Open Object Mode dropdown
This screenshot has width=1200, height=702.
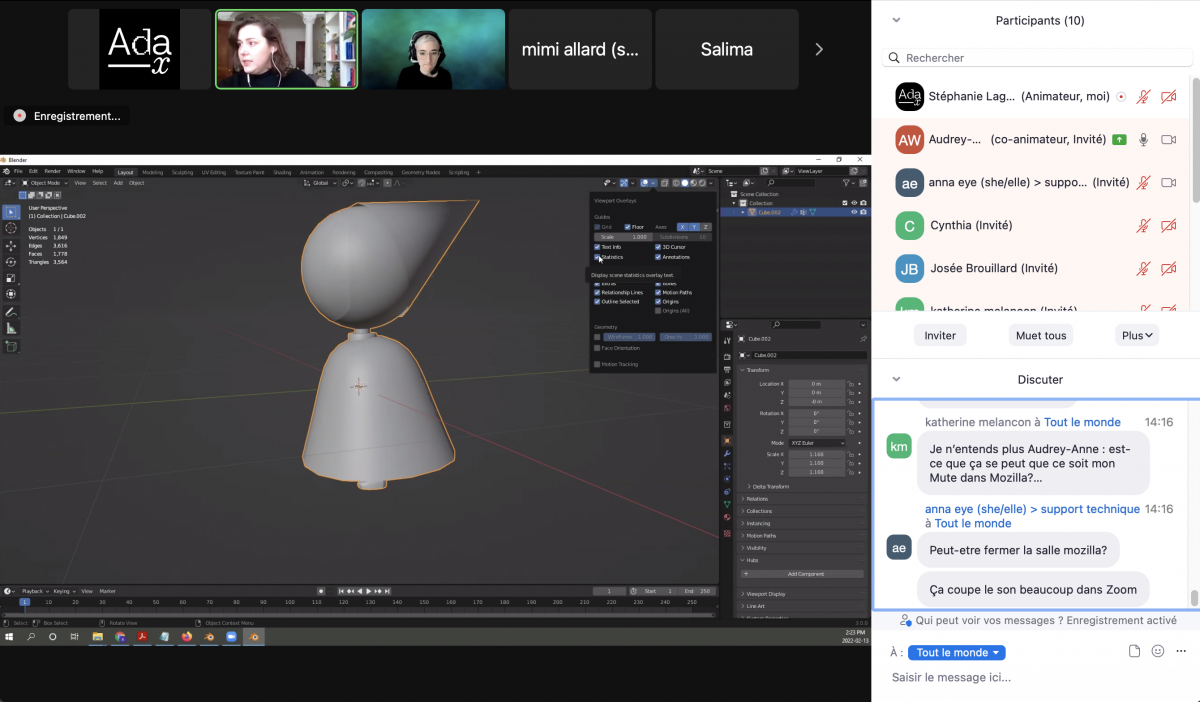point(44,183)
